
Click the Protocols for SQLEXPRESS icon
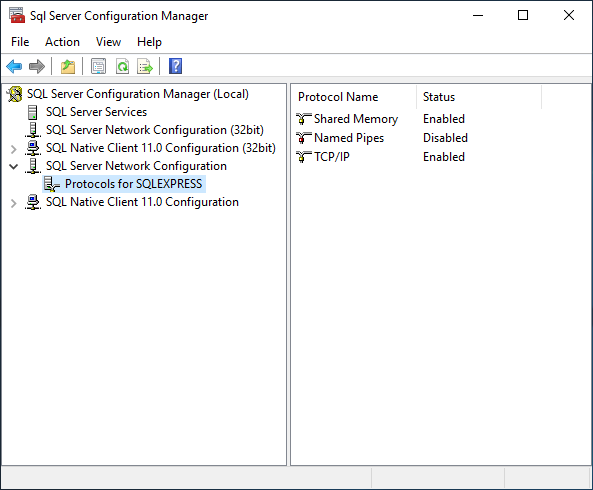click(52, 184)
